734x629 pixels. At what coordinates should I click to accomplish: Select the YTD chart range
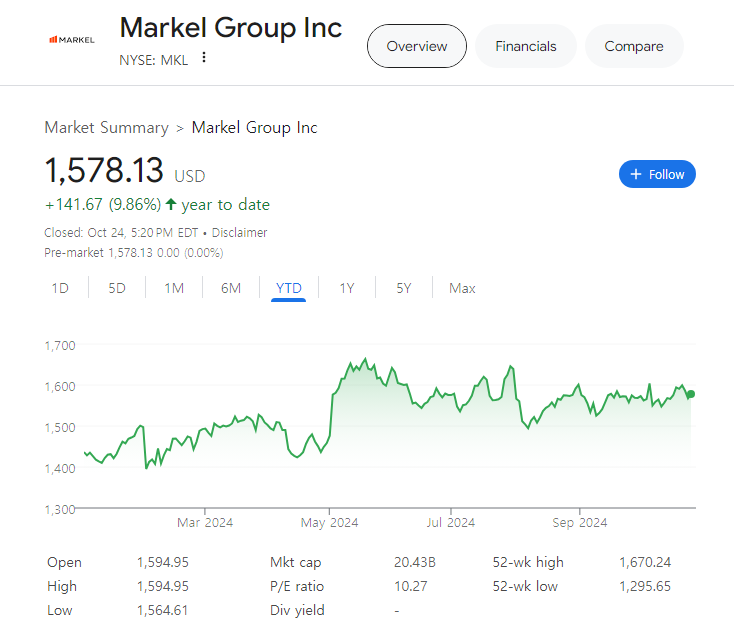tap(288, 288)
